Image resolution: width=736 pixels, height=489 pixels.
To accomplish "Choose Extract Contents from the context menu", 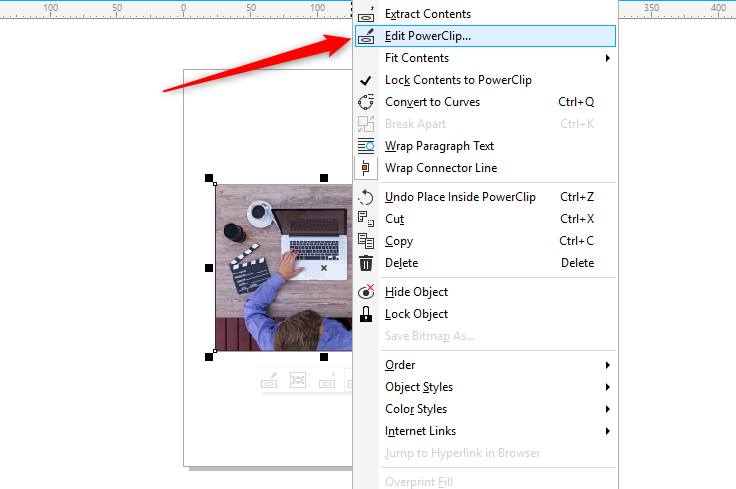I will tap(485, 14).
